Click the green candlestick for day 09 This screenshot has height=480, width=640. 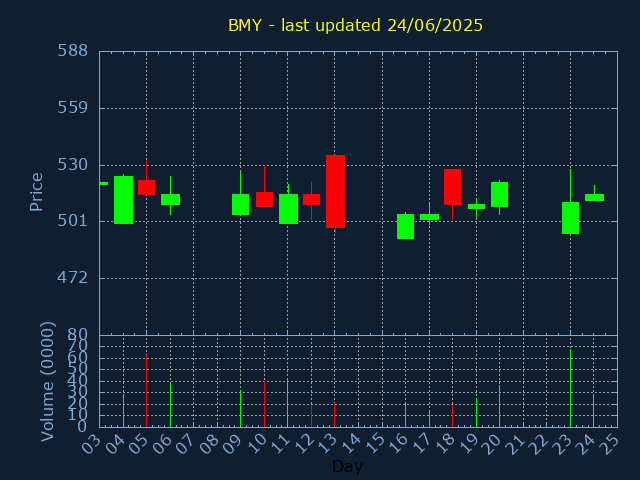tap(240, 204)
